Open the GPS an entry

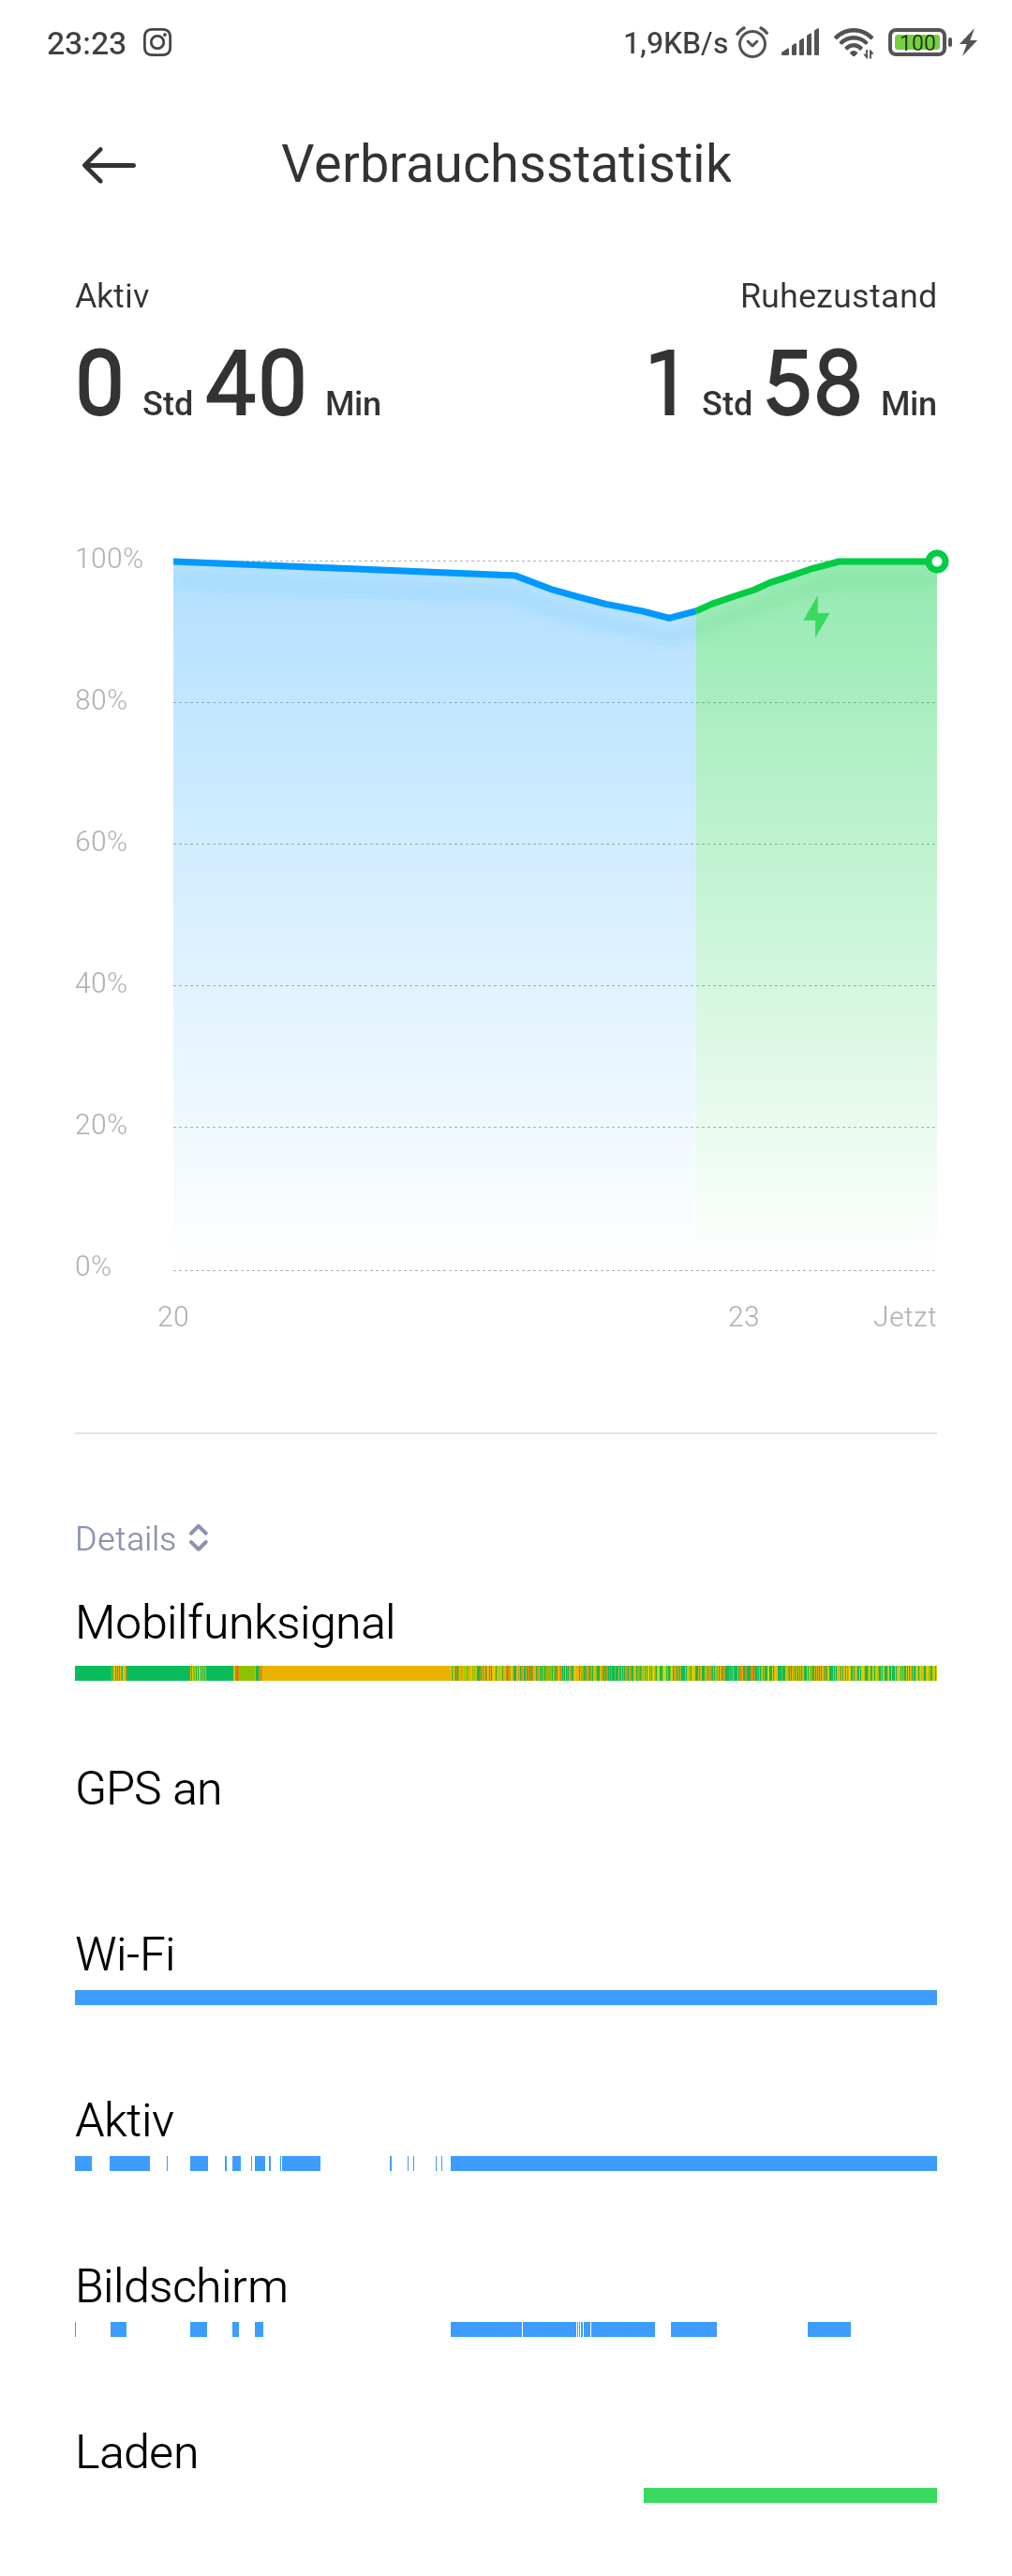(x=148, y=1788)
